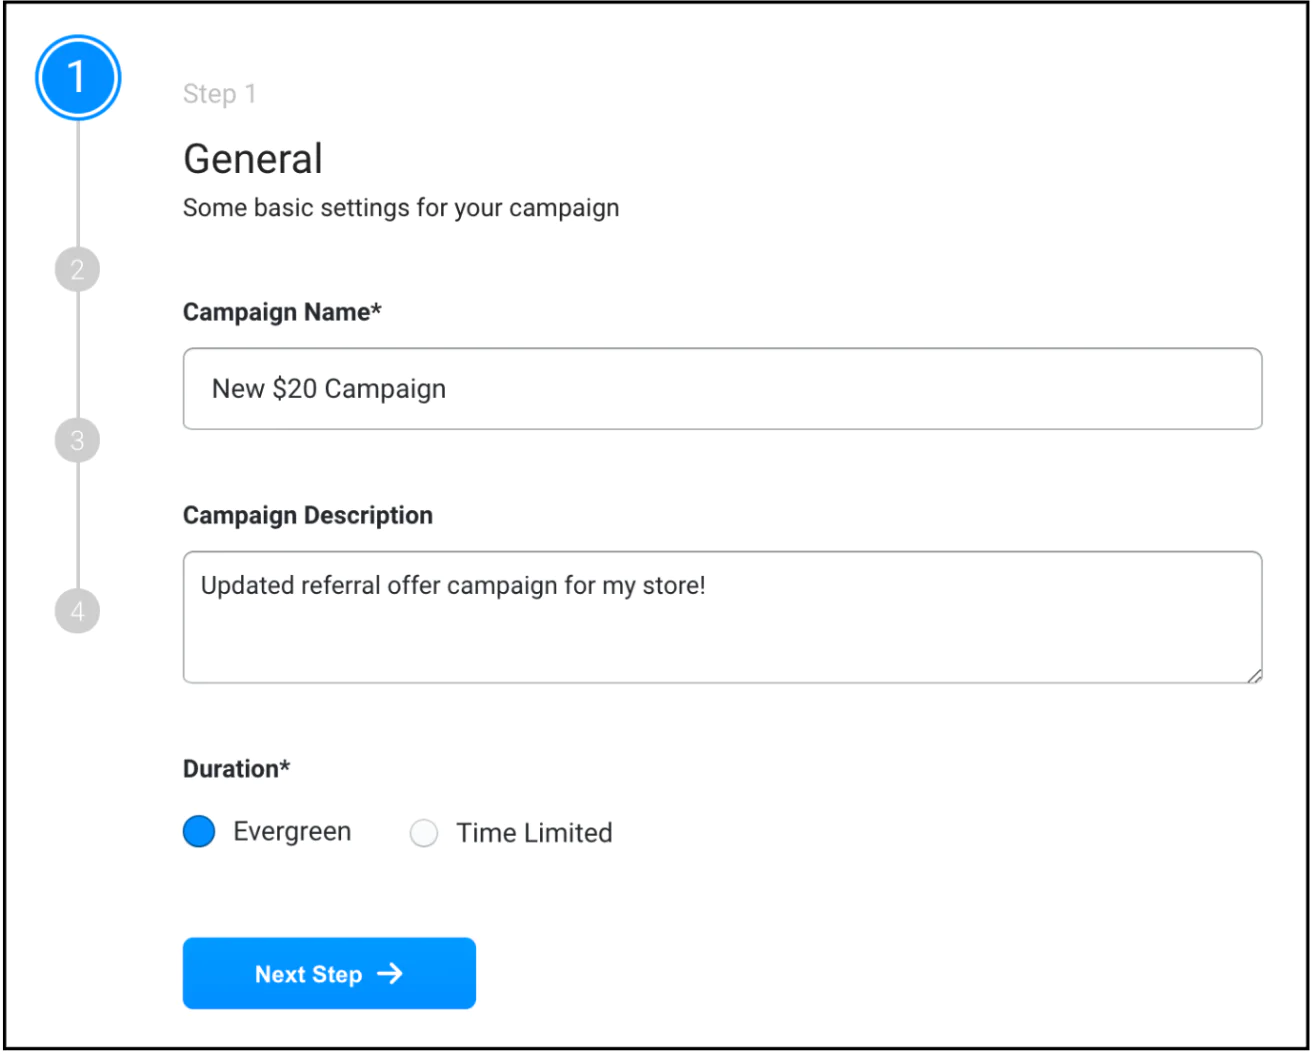The image size is (1316, 1058).
Task: Click the Step 1 circle indicator
Action: tap(78, 78)
